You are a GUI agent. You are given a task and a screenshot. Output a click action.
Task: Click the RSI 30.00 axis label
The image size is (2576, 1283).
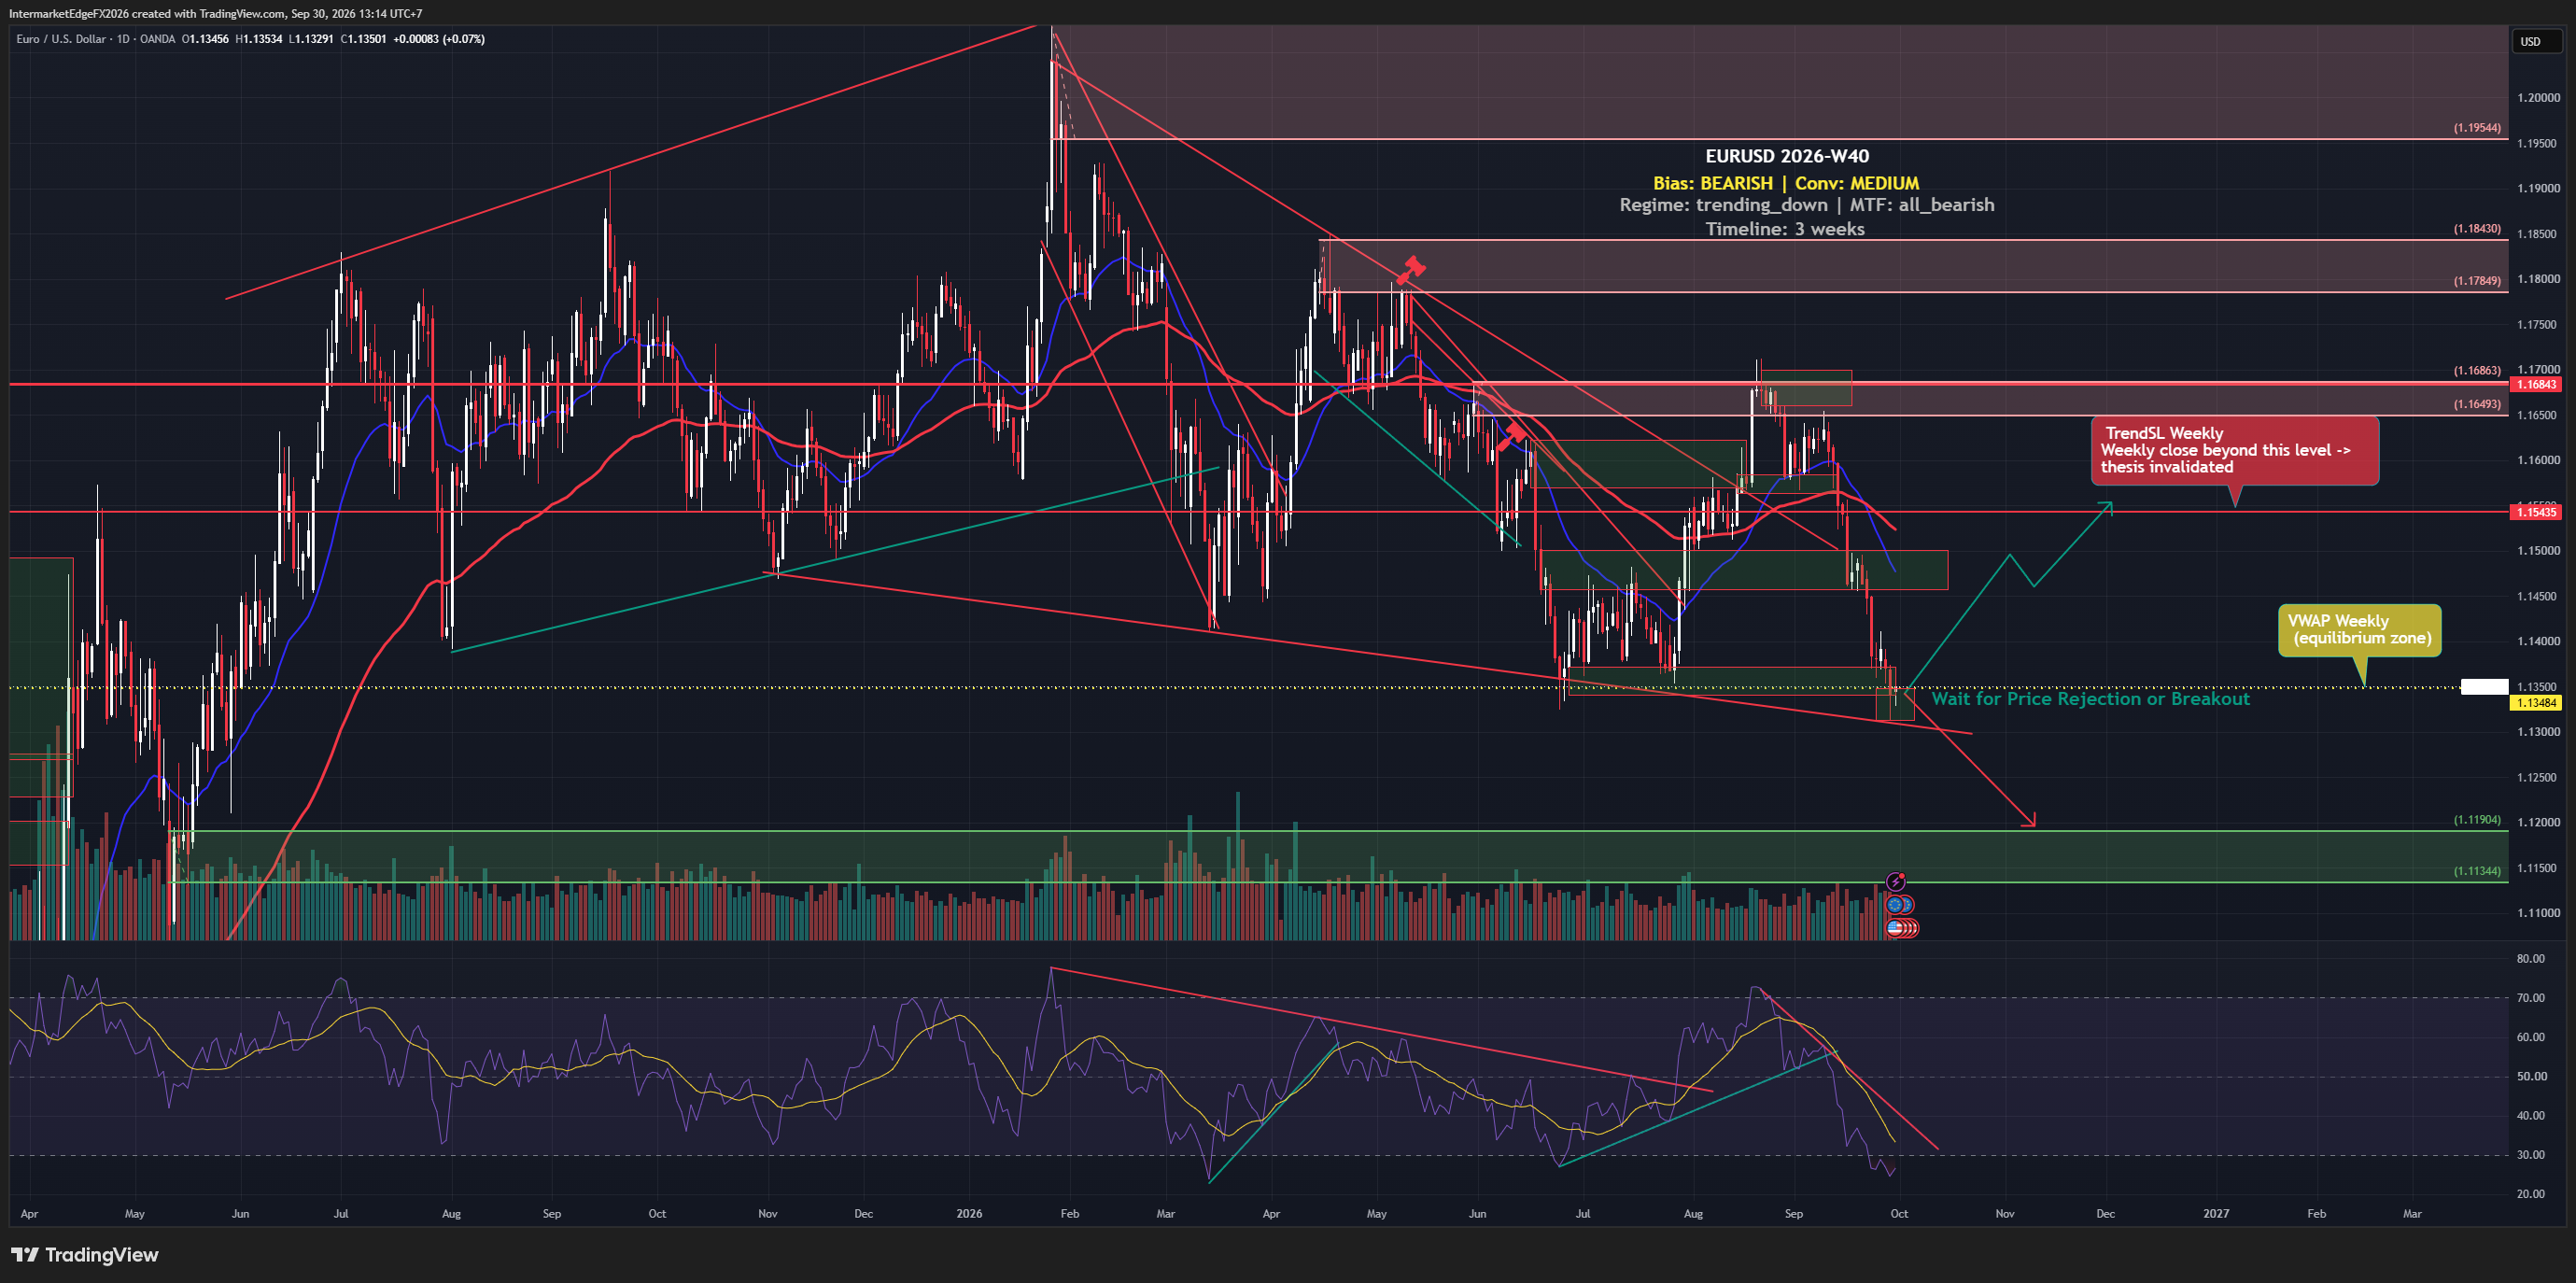tap(2531, 1155)
